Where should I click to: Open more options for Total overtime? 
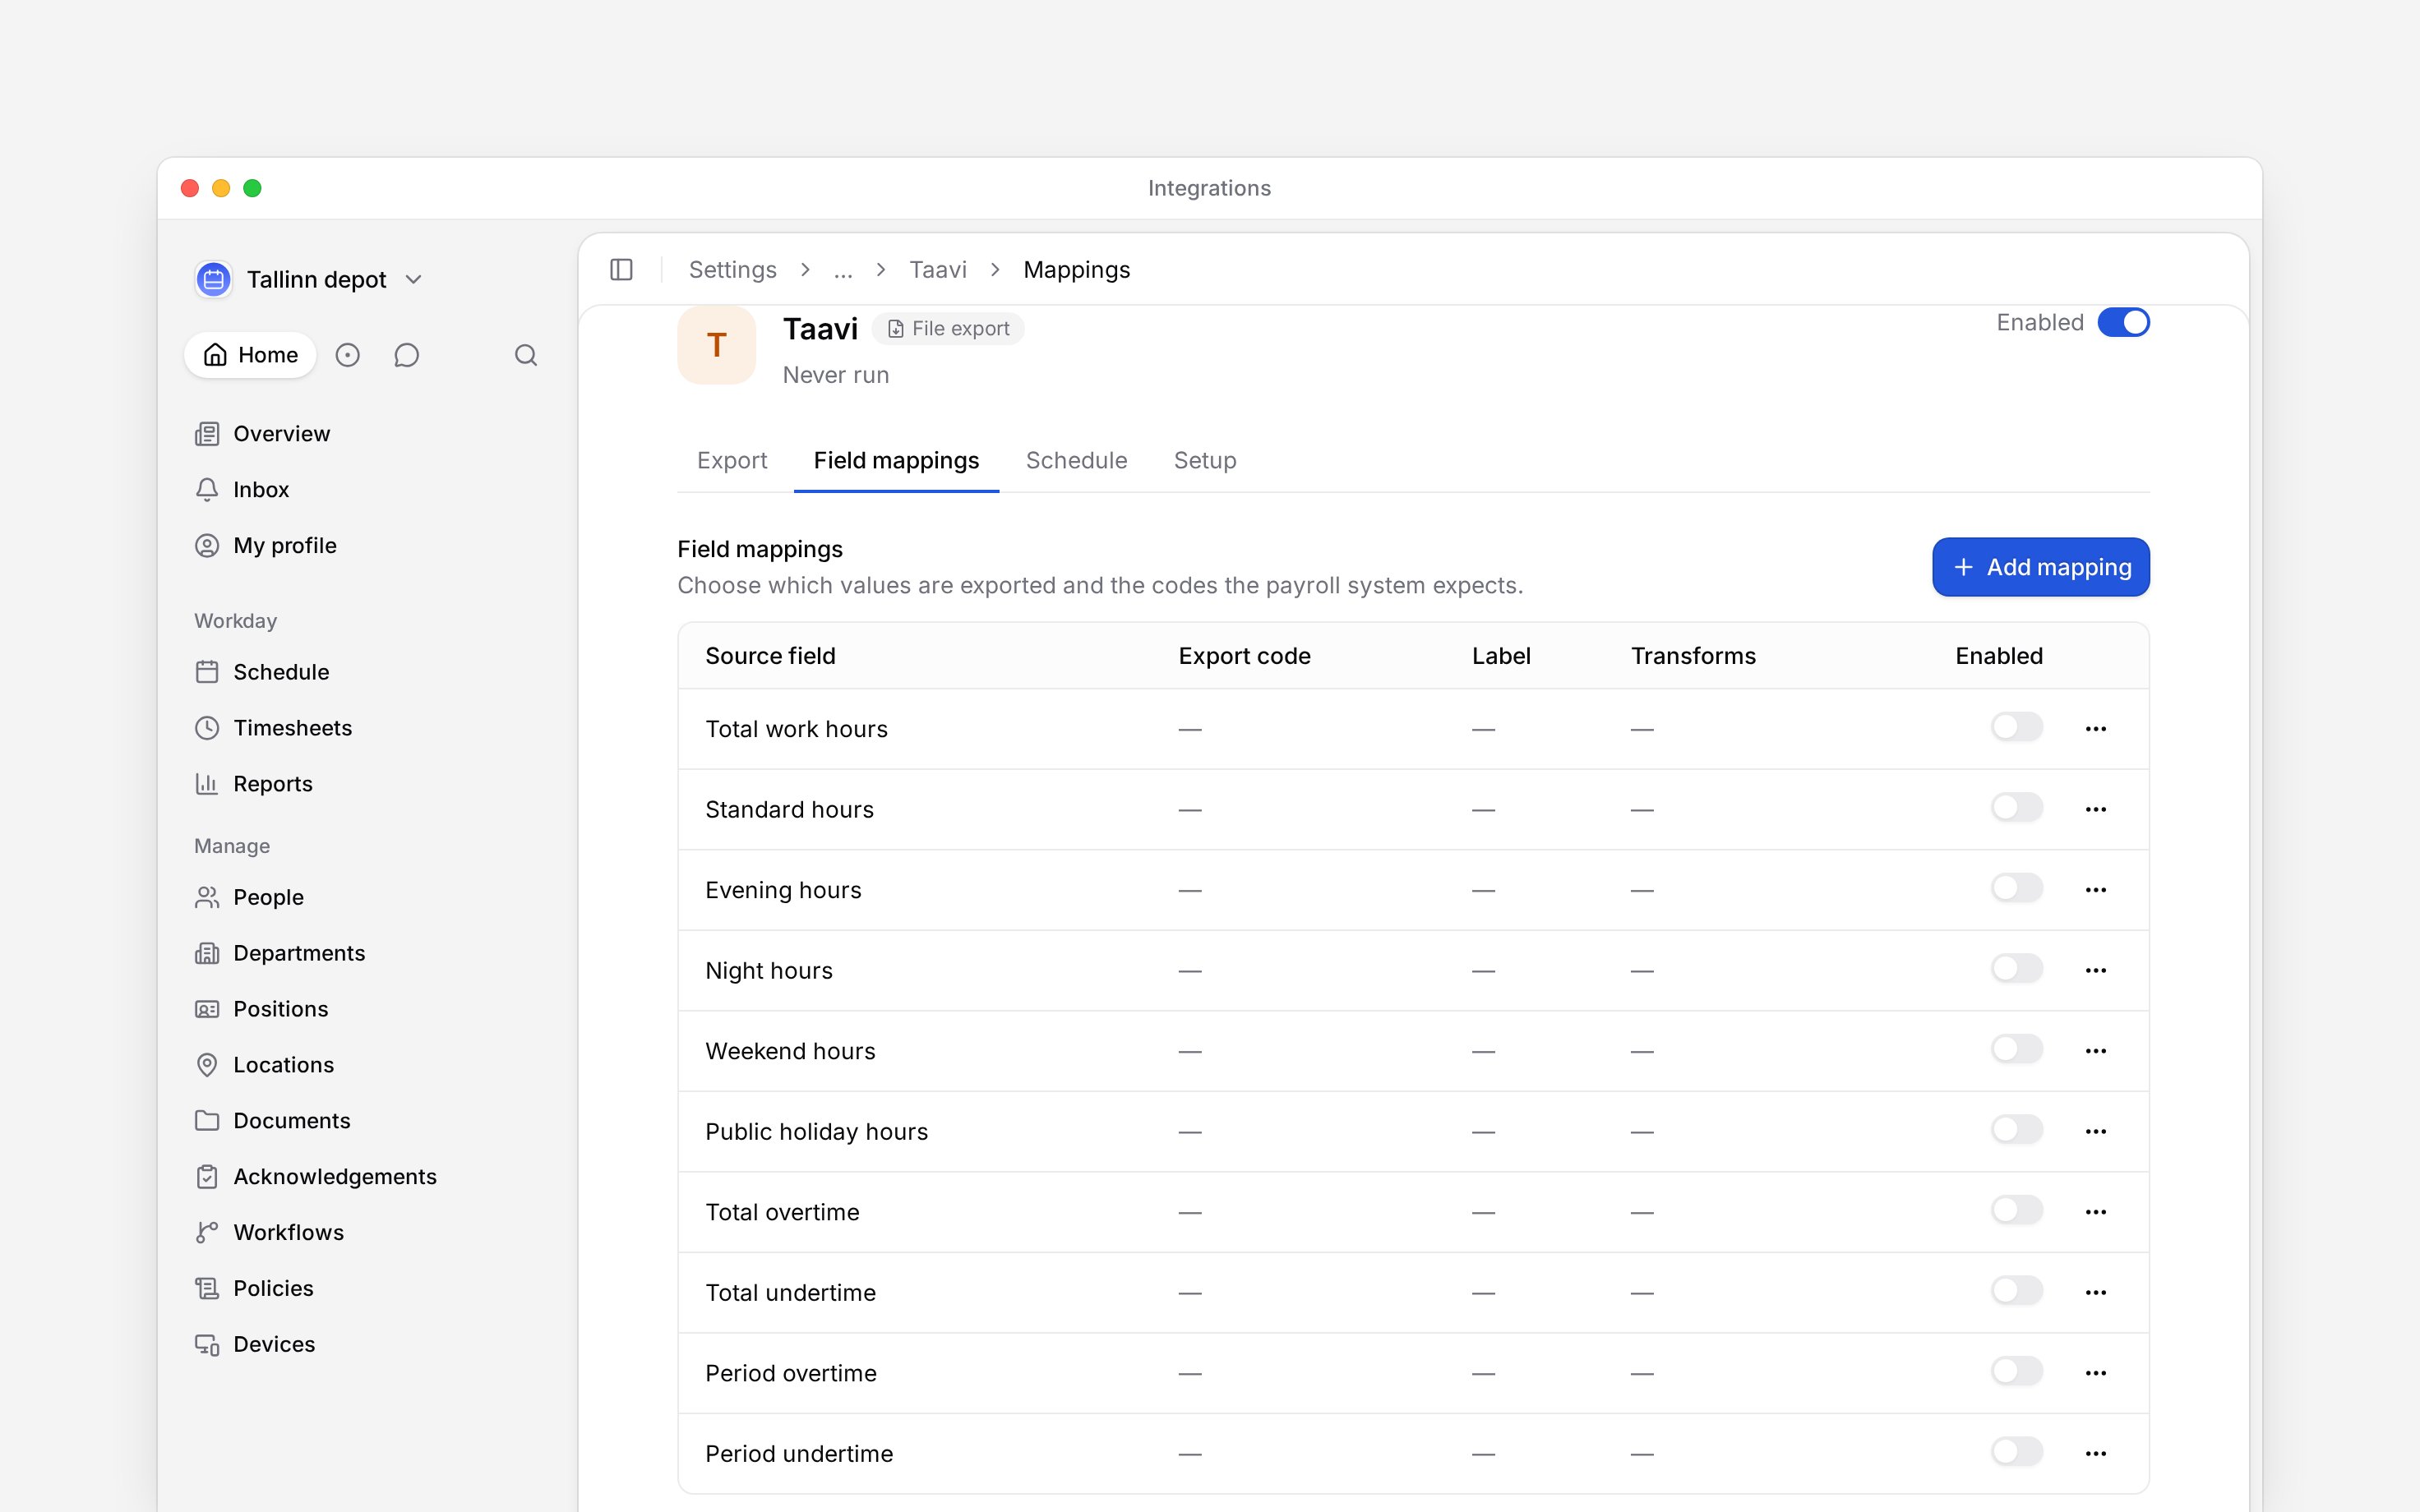[2096, 1212]
